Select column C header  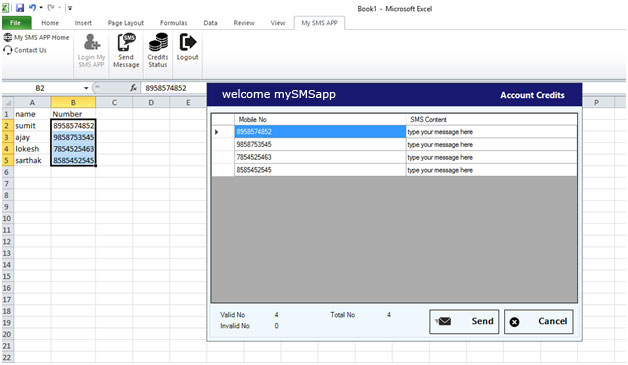pyautogui.click(x=114, y=103)
